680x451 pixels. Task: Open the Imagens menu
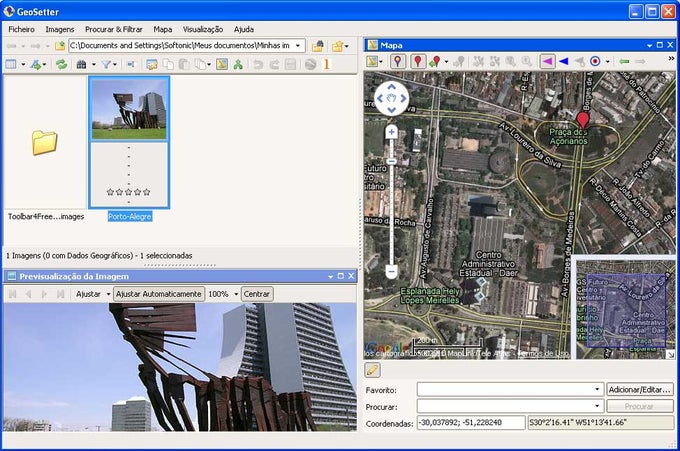click(60, 29)
